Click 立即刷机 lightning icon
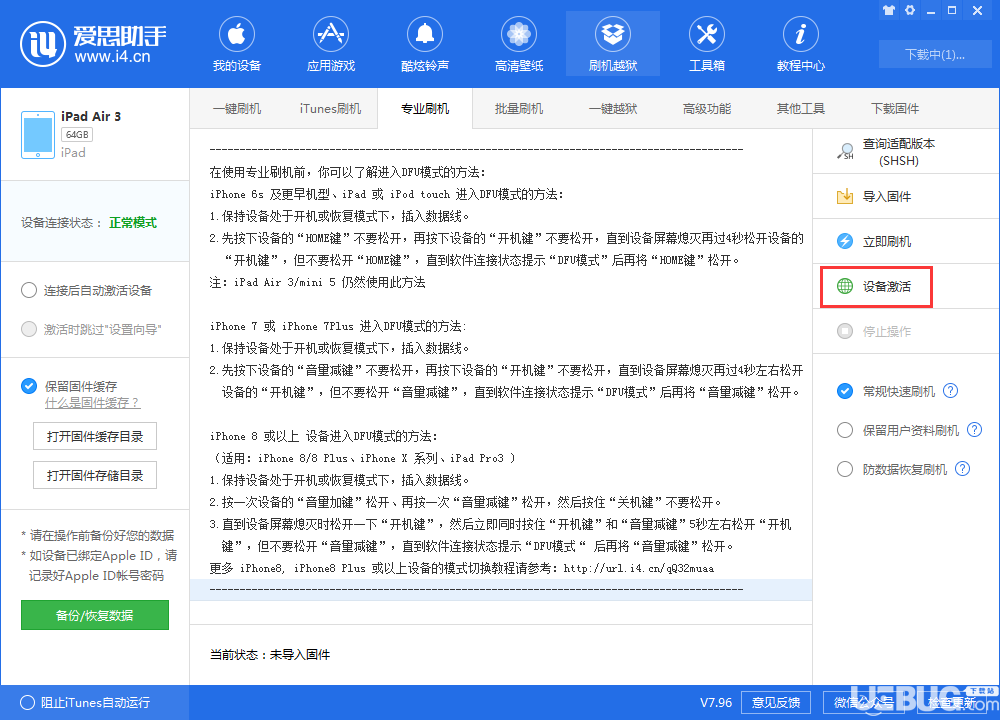1000x720 pixels. (844, 241)
